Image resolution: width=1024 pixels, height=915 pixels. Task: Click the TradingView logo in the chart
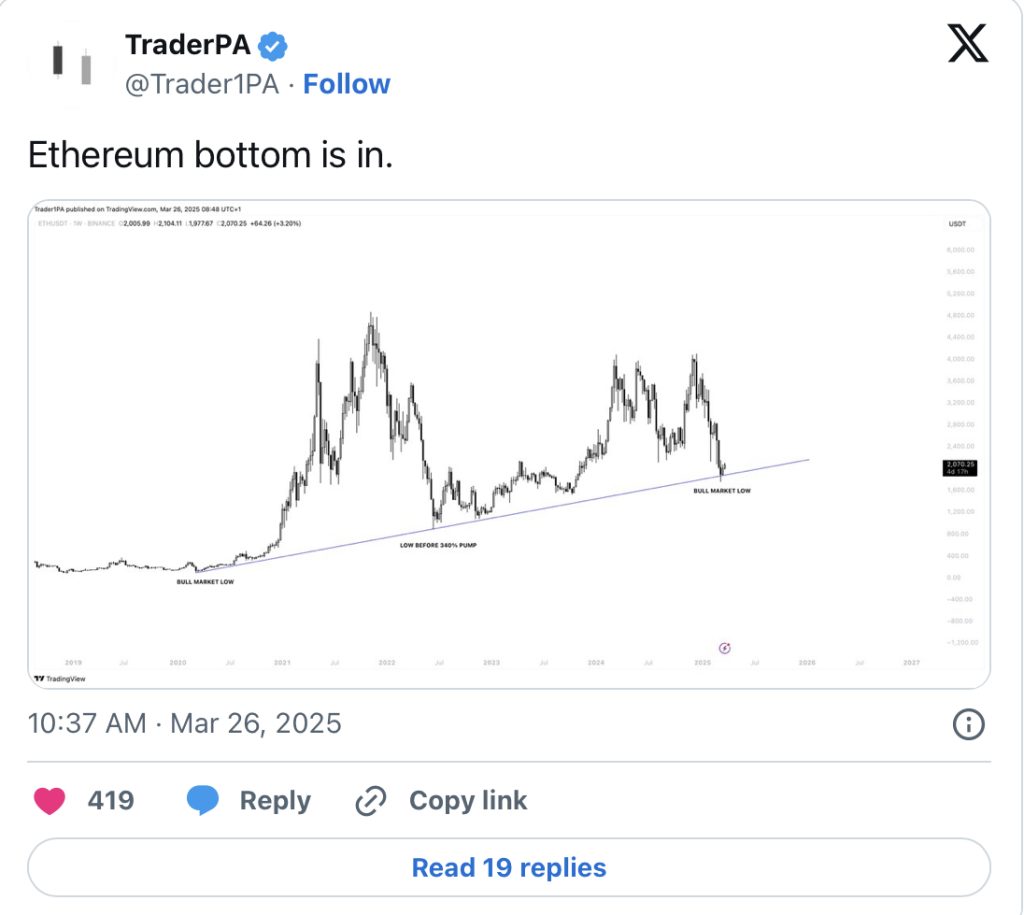point(60,679)
